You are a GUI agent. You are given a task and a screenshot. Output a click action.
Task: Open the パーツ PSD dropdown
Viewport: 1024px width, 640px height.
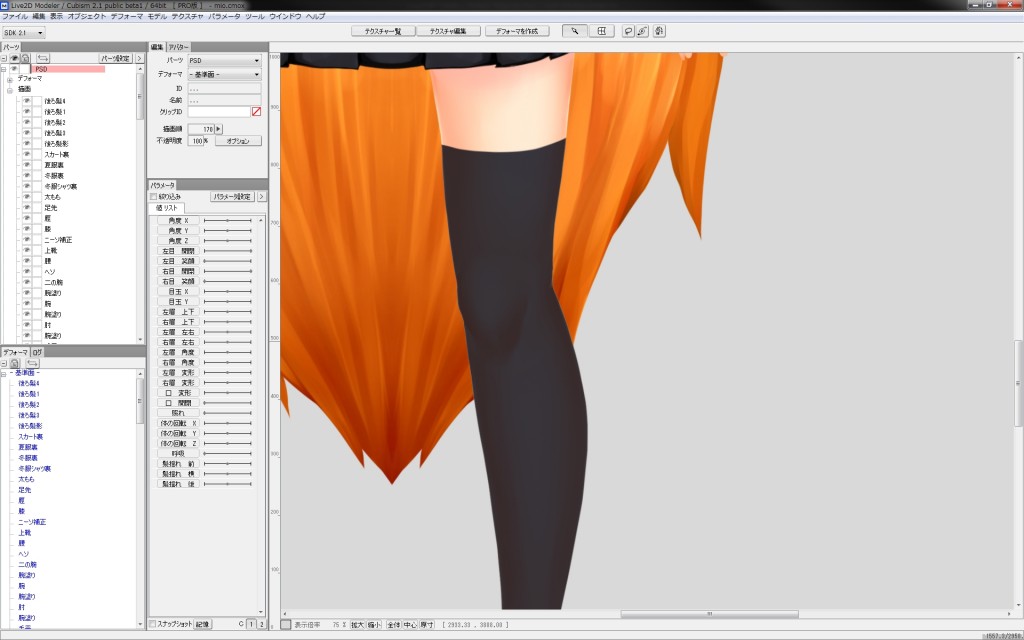pos(224,60)
